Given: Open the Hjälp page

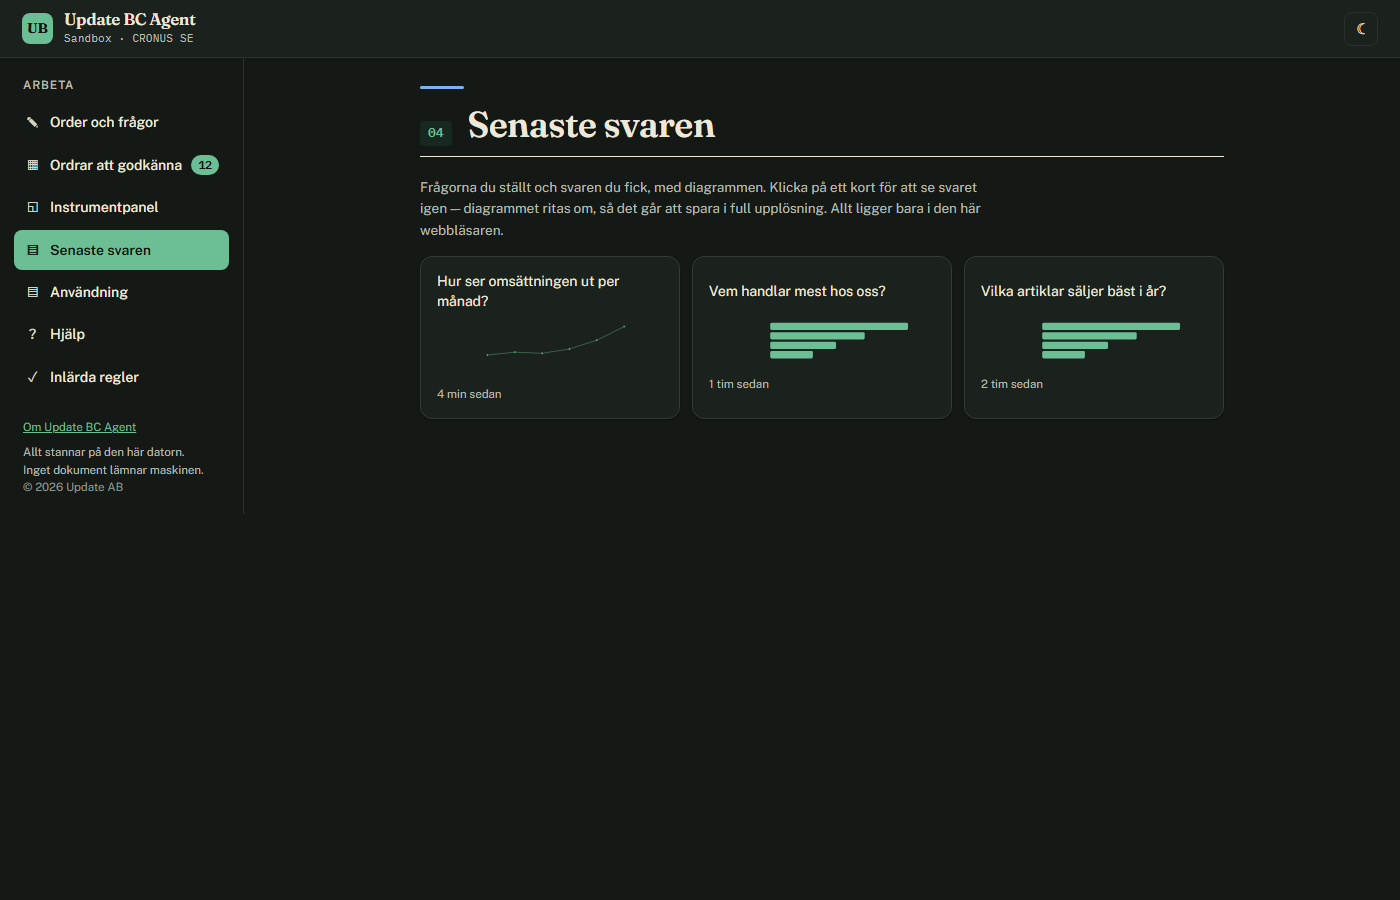Looking at the screenshot, I should 121,334.
